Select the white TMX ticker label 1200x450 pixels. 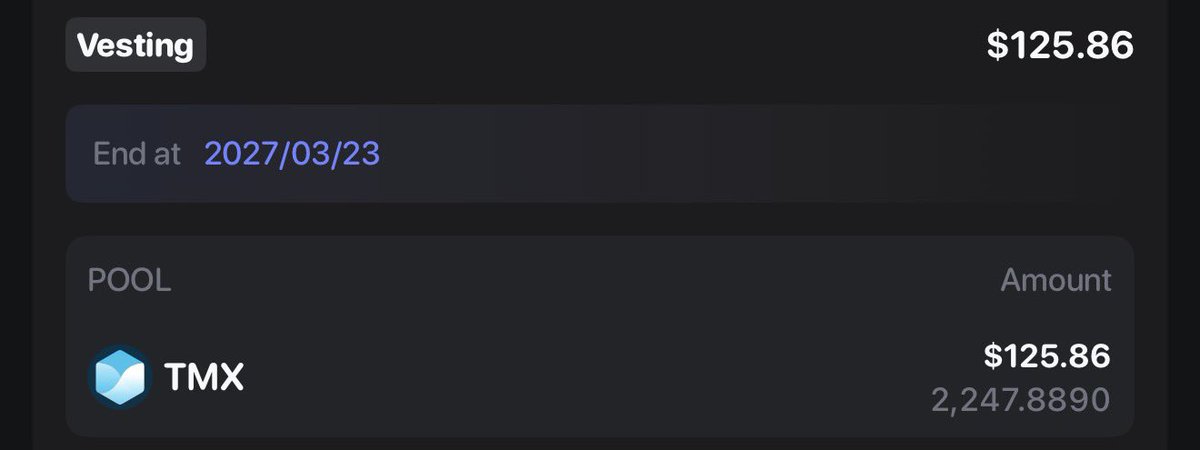(204, 378)
